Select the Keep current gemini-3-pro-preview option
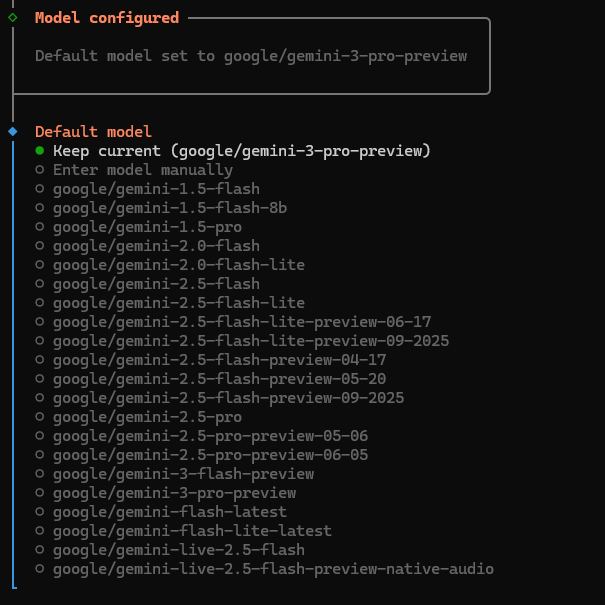 click(x=241, y=151)
